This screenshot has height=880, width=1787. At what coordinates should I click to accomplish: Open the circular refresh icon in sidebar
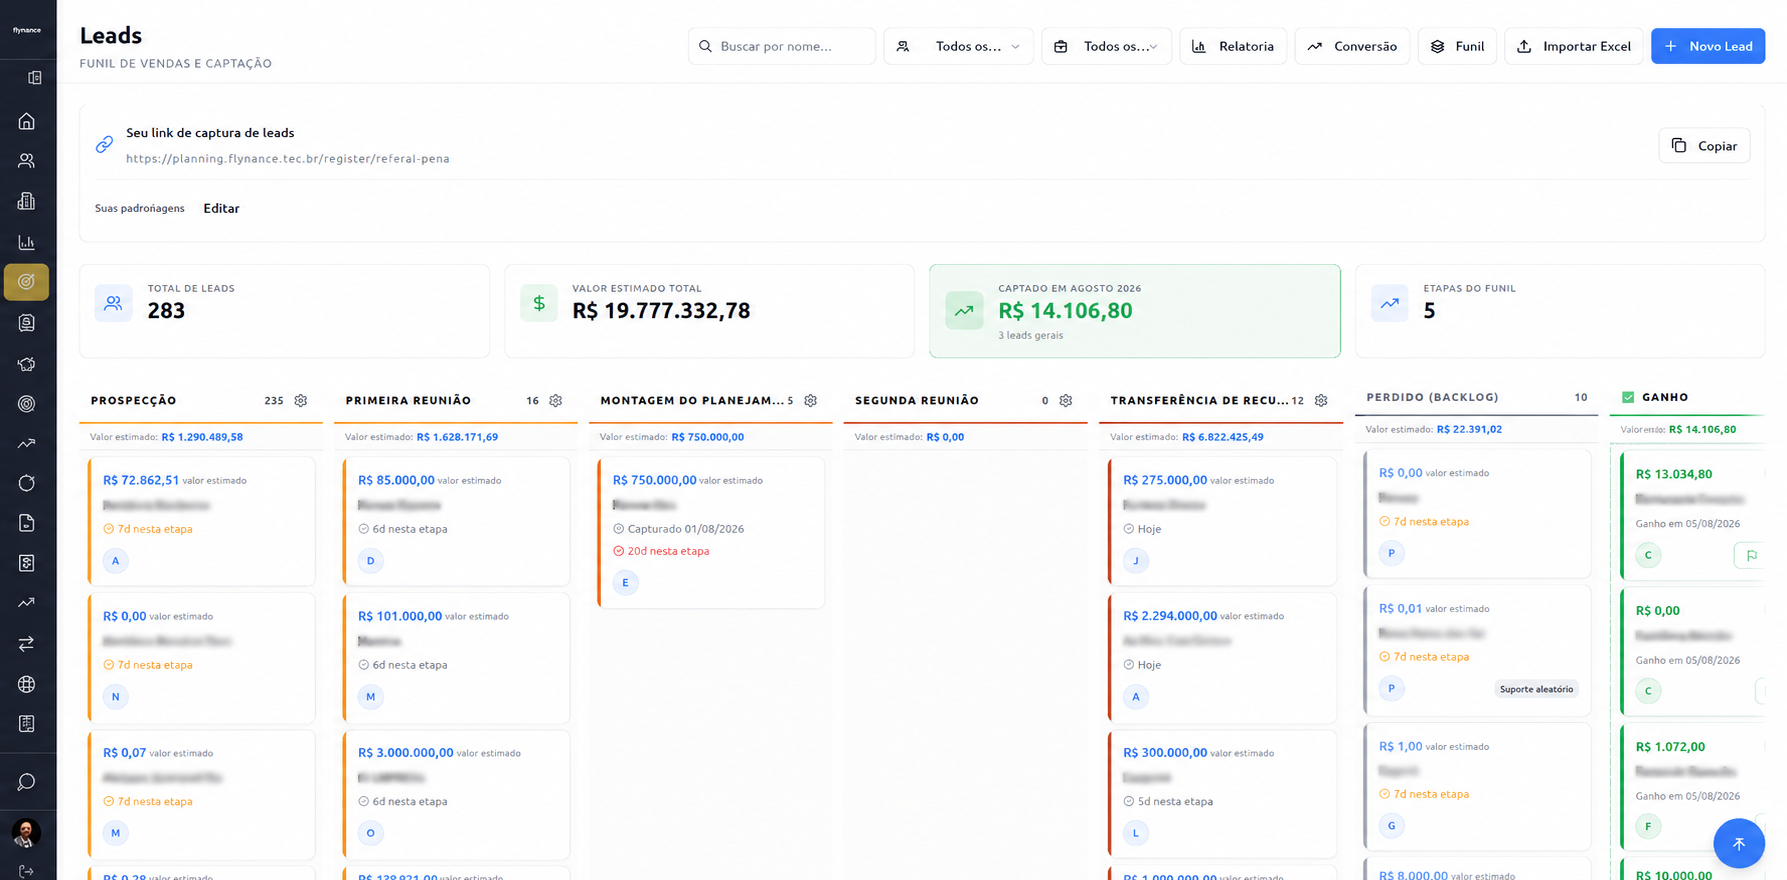pos(27,483)
